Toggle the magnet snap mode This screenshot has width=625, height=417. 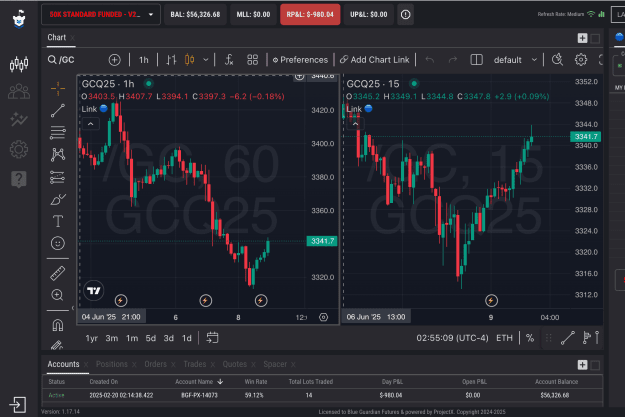[x=58, y=325]
